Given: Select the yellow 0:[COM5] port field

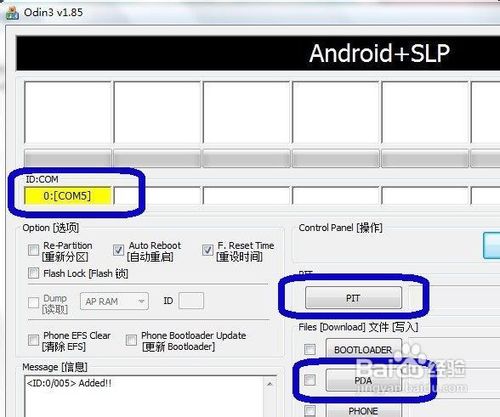Looking at the screenshot, I should click(x=68, y=196).
